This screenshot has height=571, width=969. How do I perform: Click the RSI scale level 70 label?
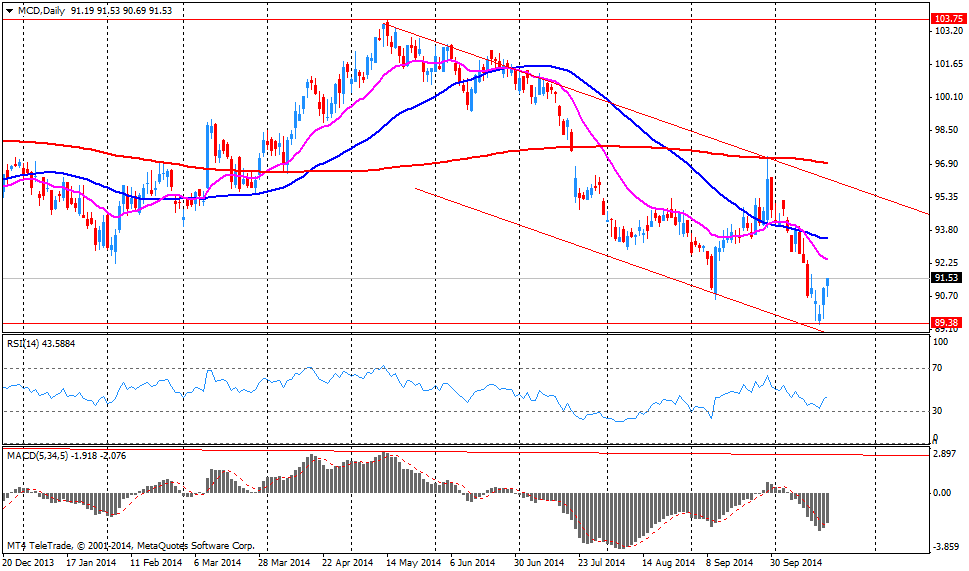coord(938,368)
